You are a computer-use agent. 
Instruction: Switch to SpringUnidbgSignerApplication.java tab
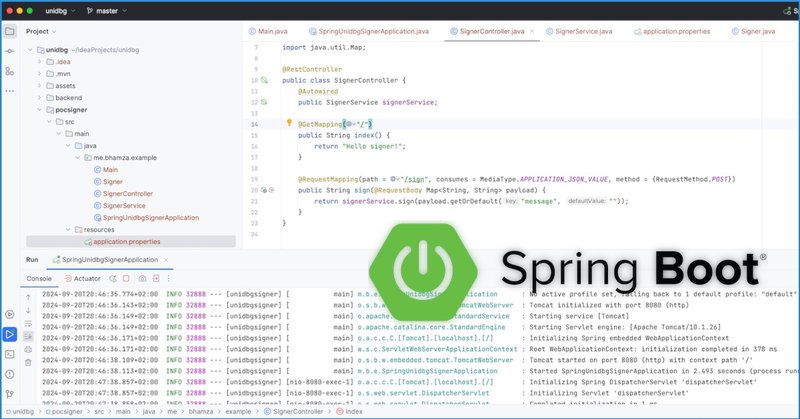[x=369, y=31]
